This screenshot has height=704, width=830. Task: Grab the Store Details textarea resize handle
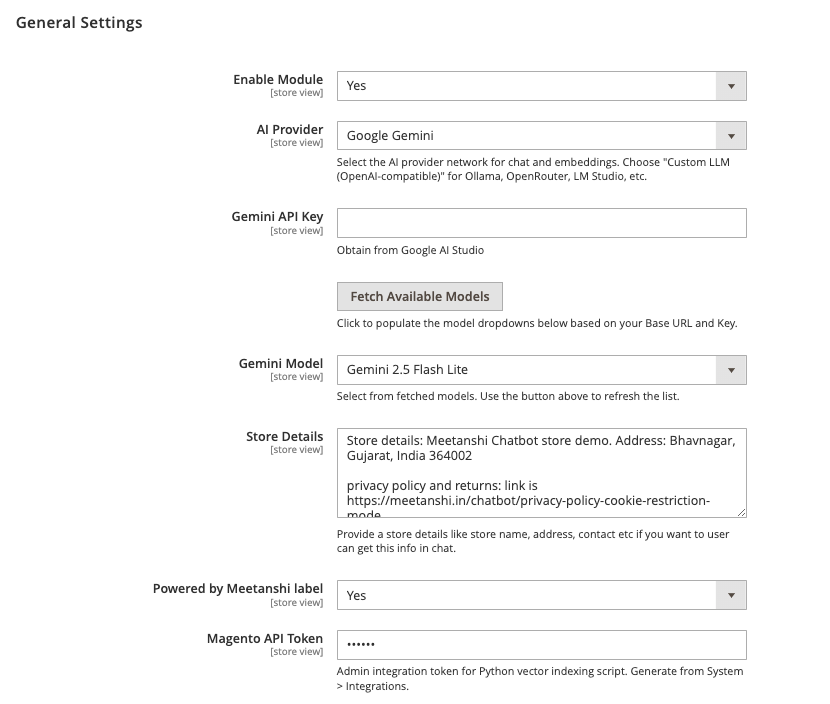742,512
